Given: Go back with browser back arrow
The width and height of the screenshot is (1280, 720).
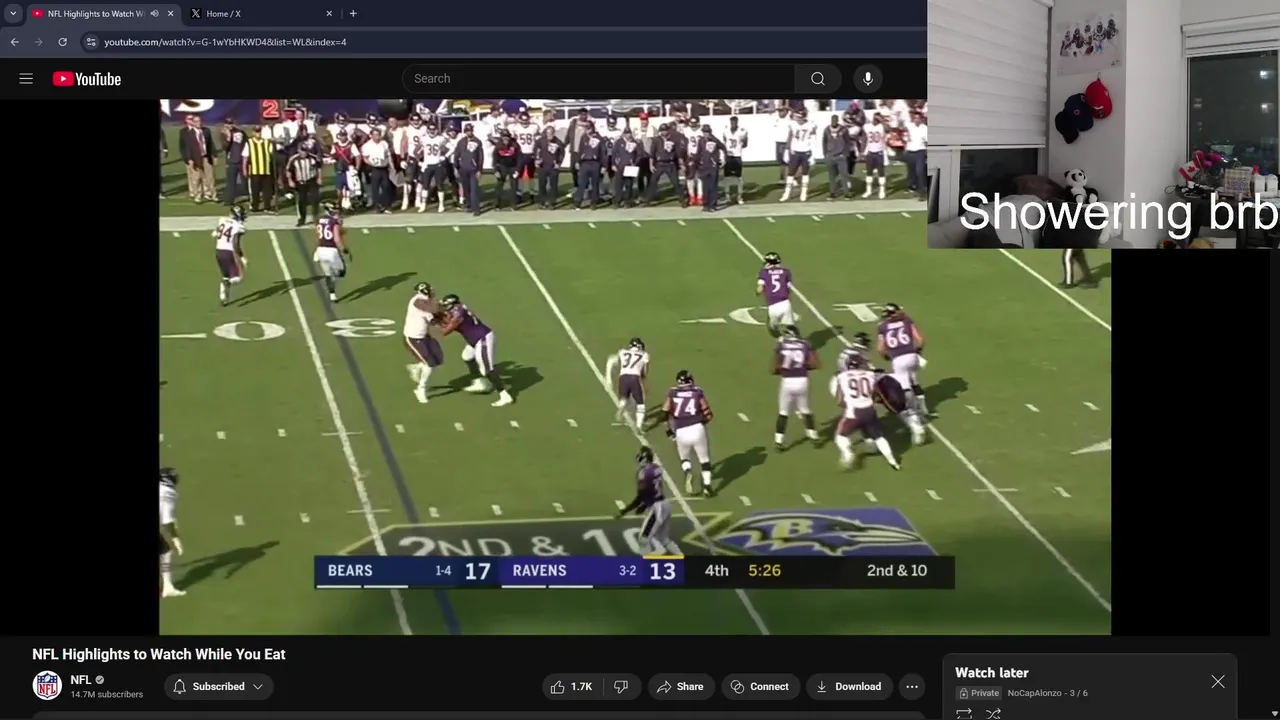Looking at the screenshot, I should 14,42.
